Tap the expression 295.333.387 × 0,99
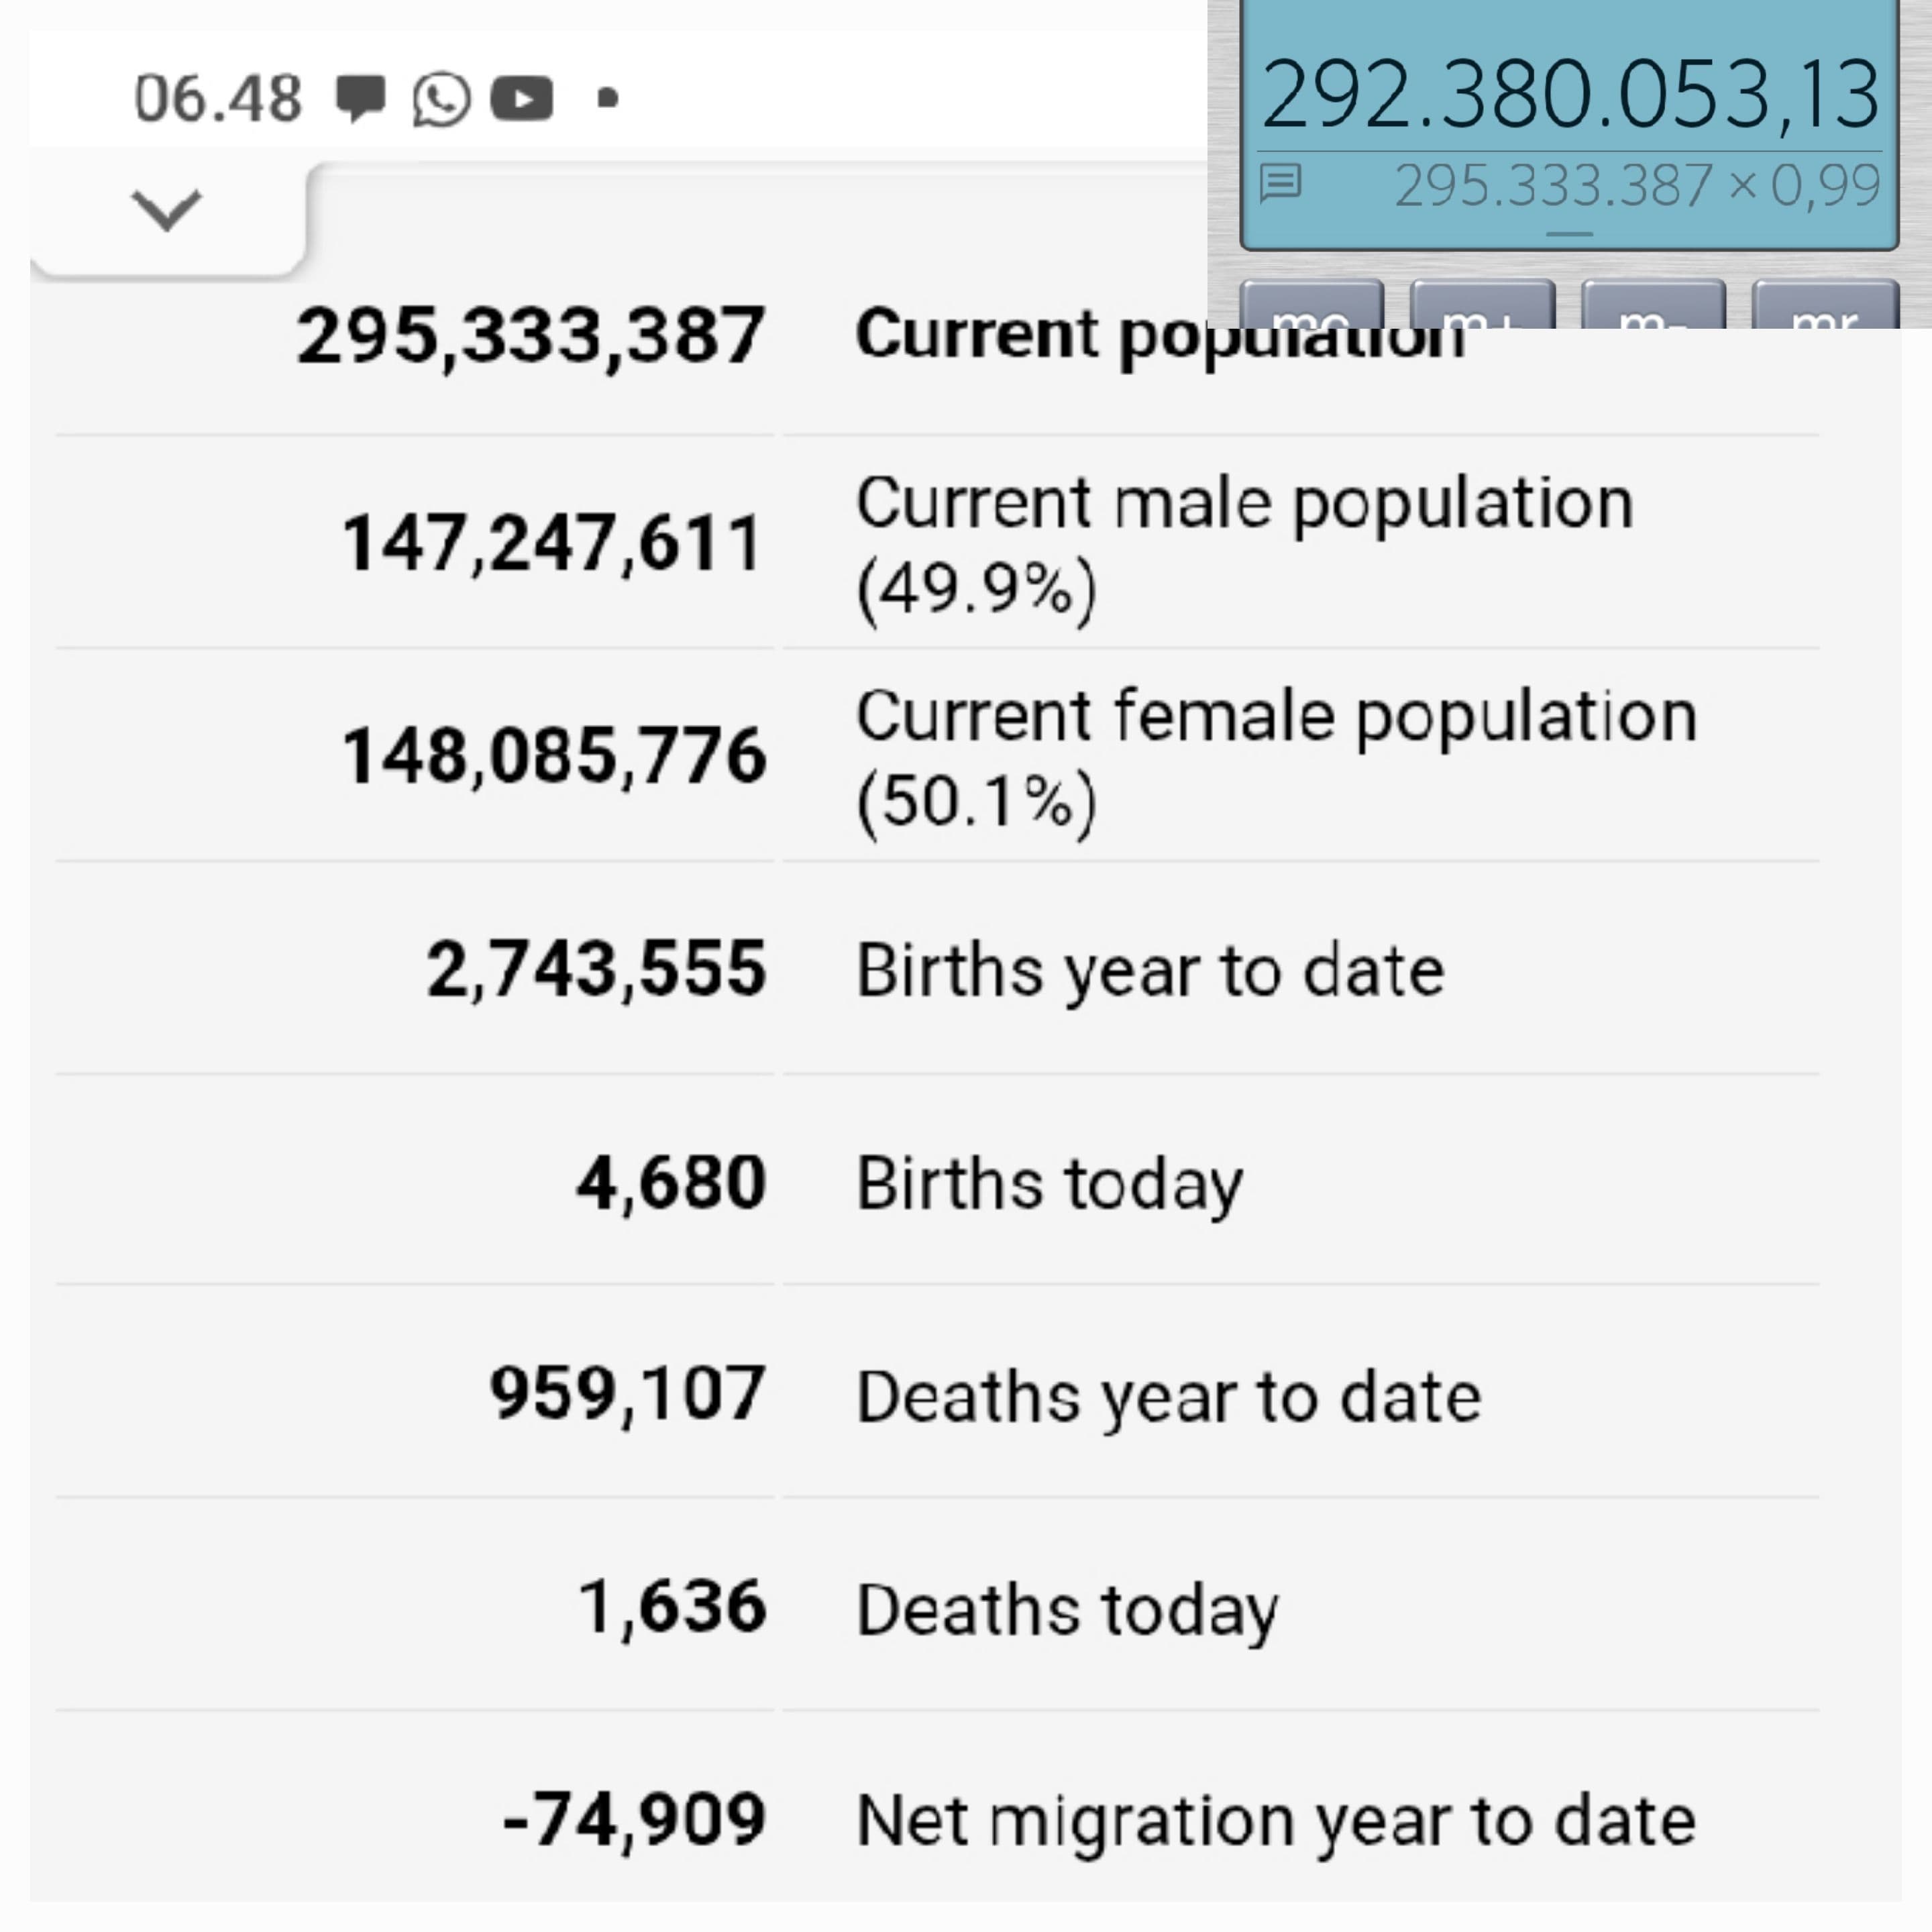This screenshot has height=1932, width=1932. click(x=1637, y=186)
